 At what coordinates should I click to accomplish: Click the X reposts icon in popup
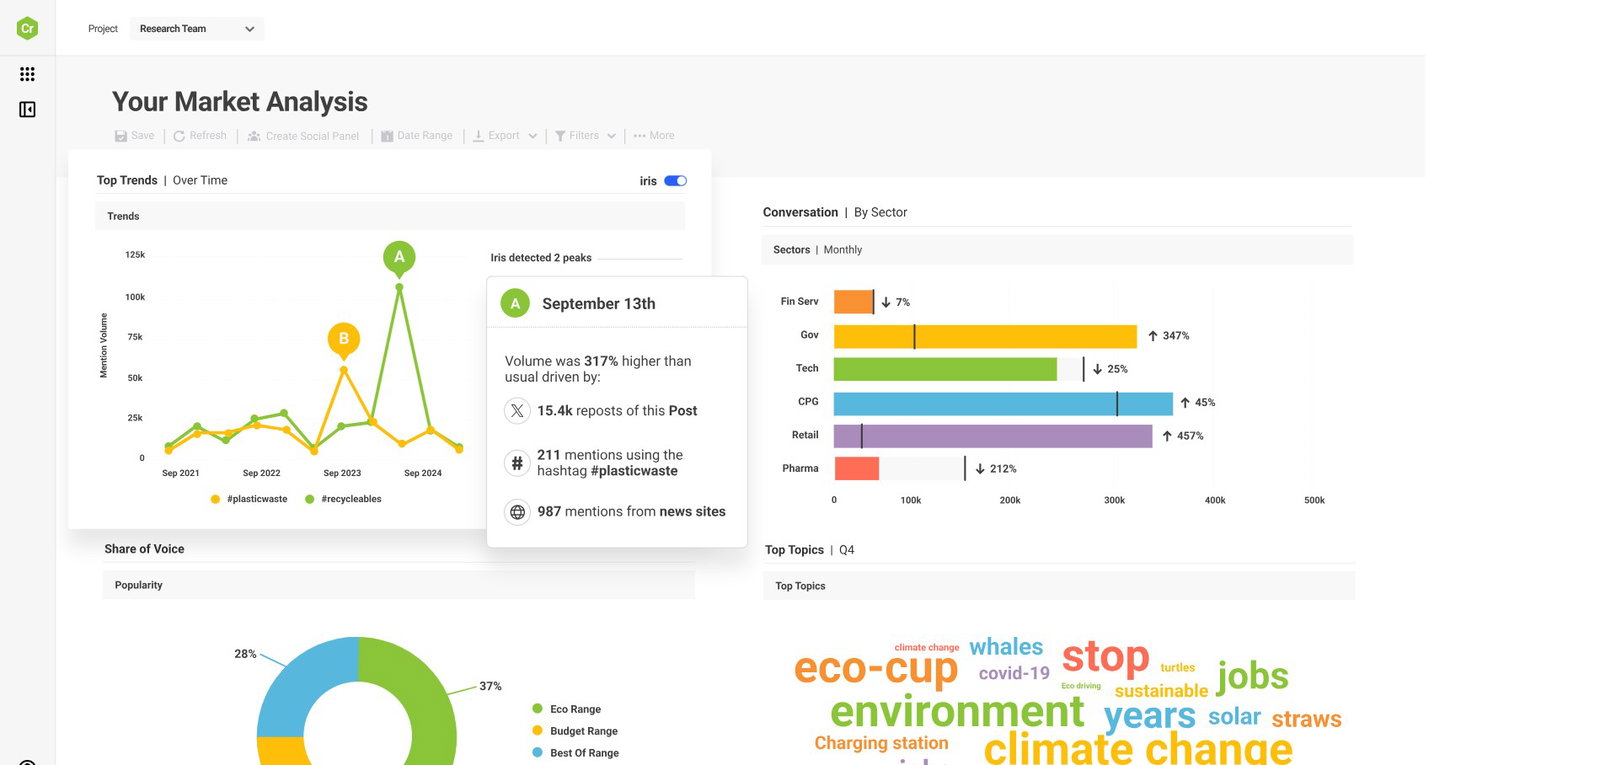(517, 411)
